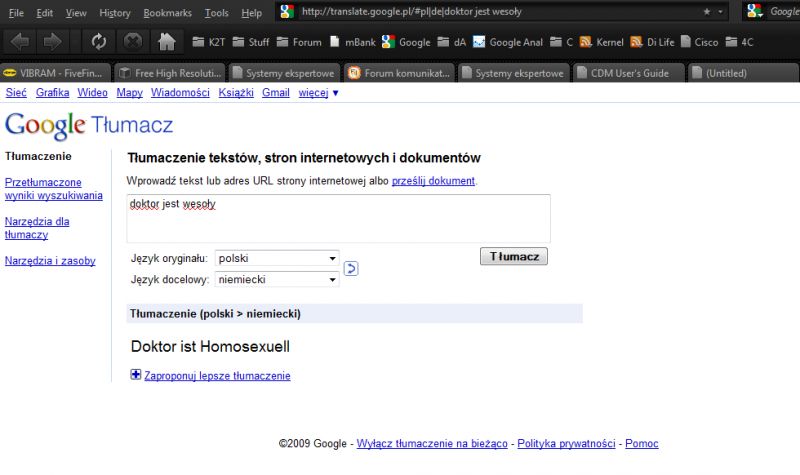Open Narzędzia dla tłumaczy link
The width and height of the screenshot is (800, 475).
click(37, 228)
